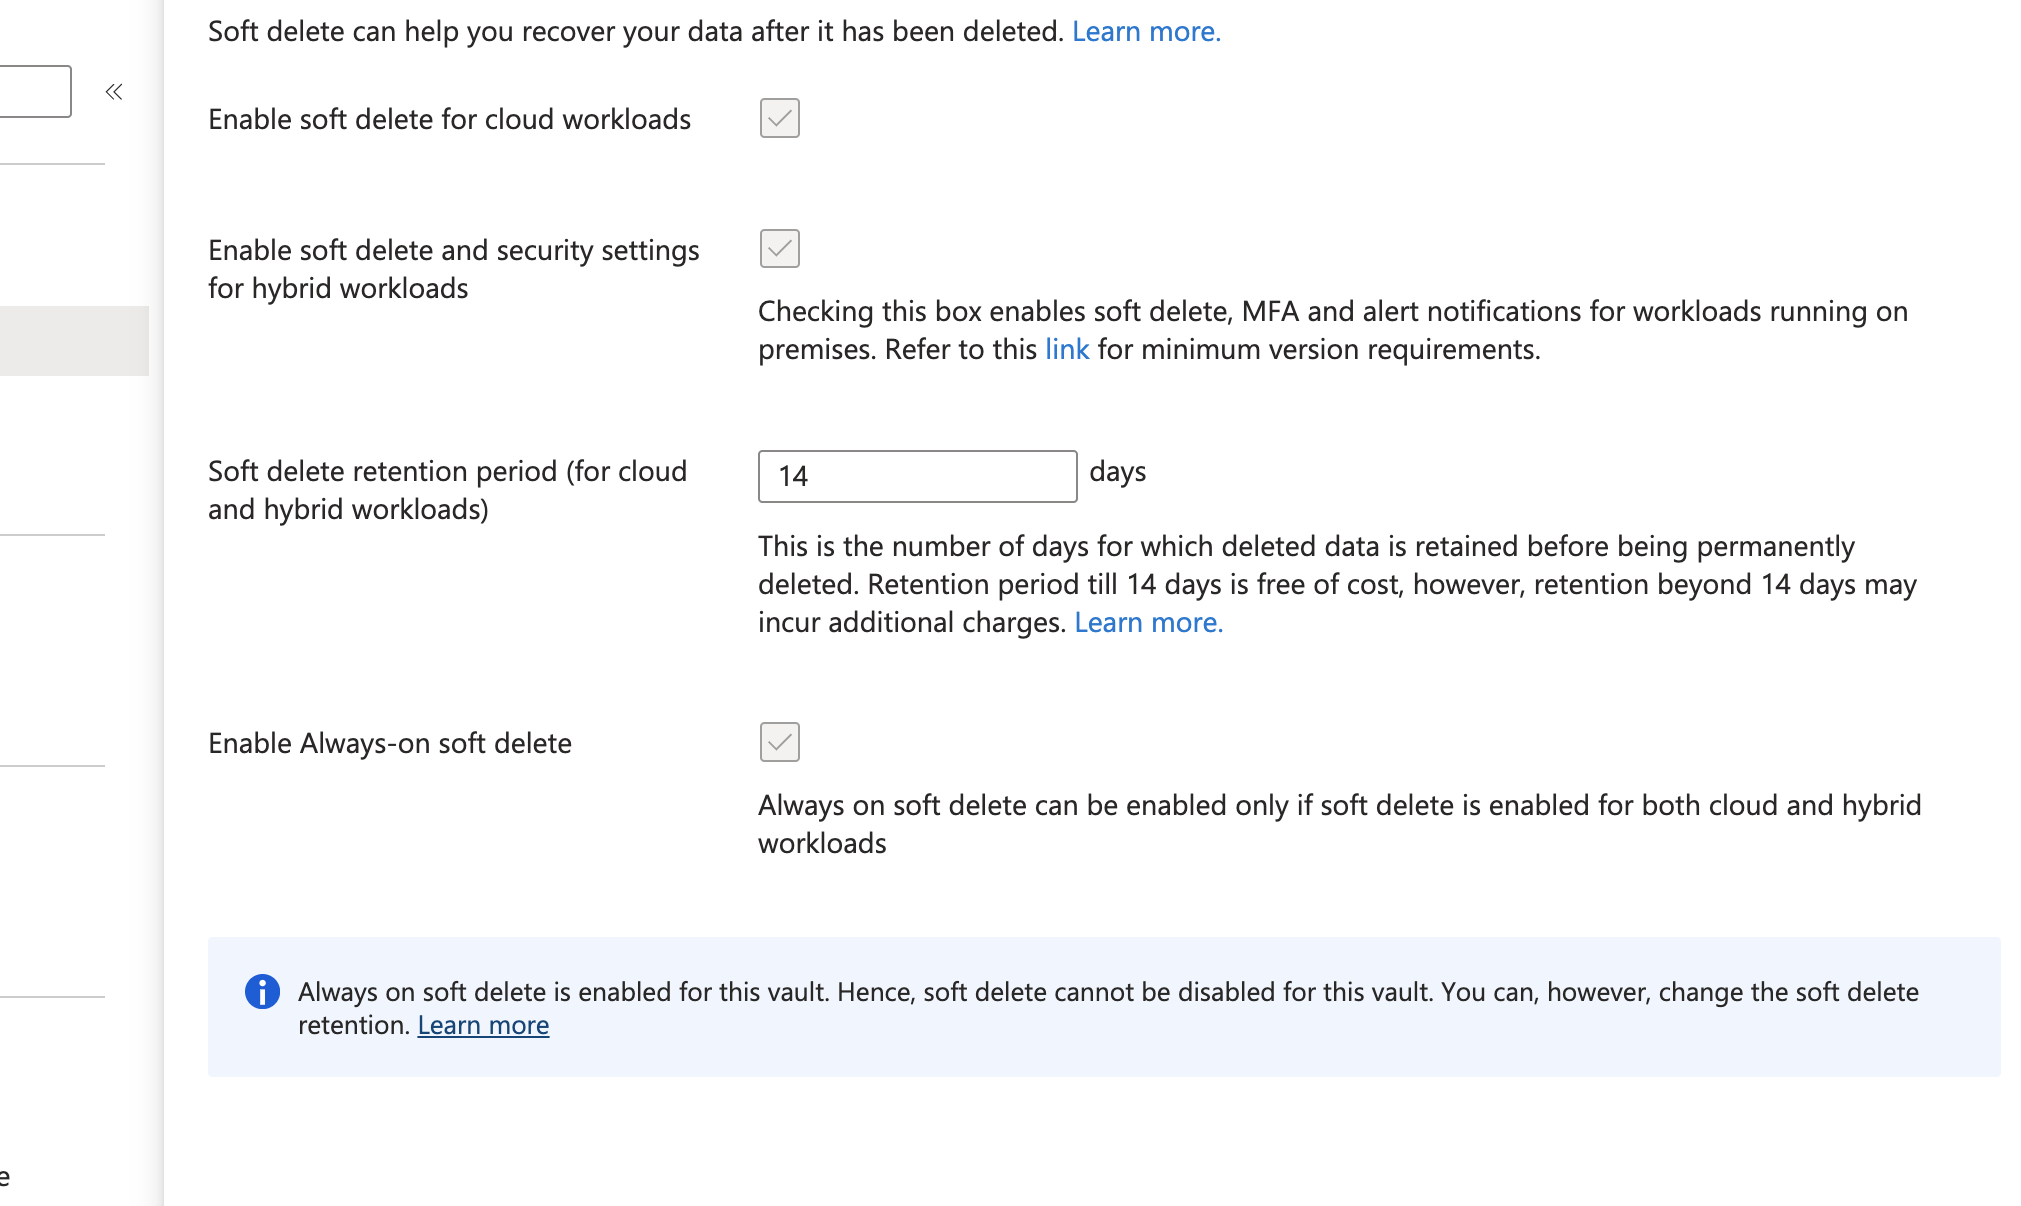Toggle the Always-on soft delete checkbox
This screenshot has width=2021, height=1206.
[779, 742]
